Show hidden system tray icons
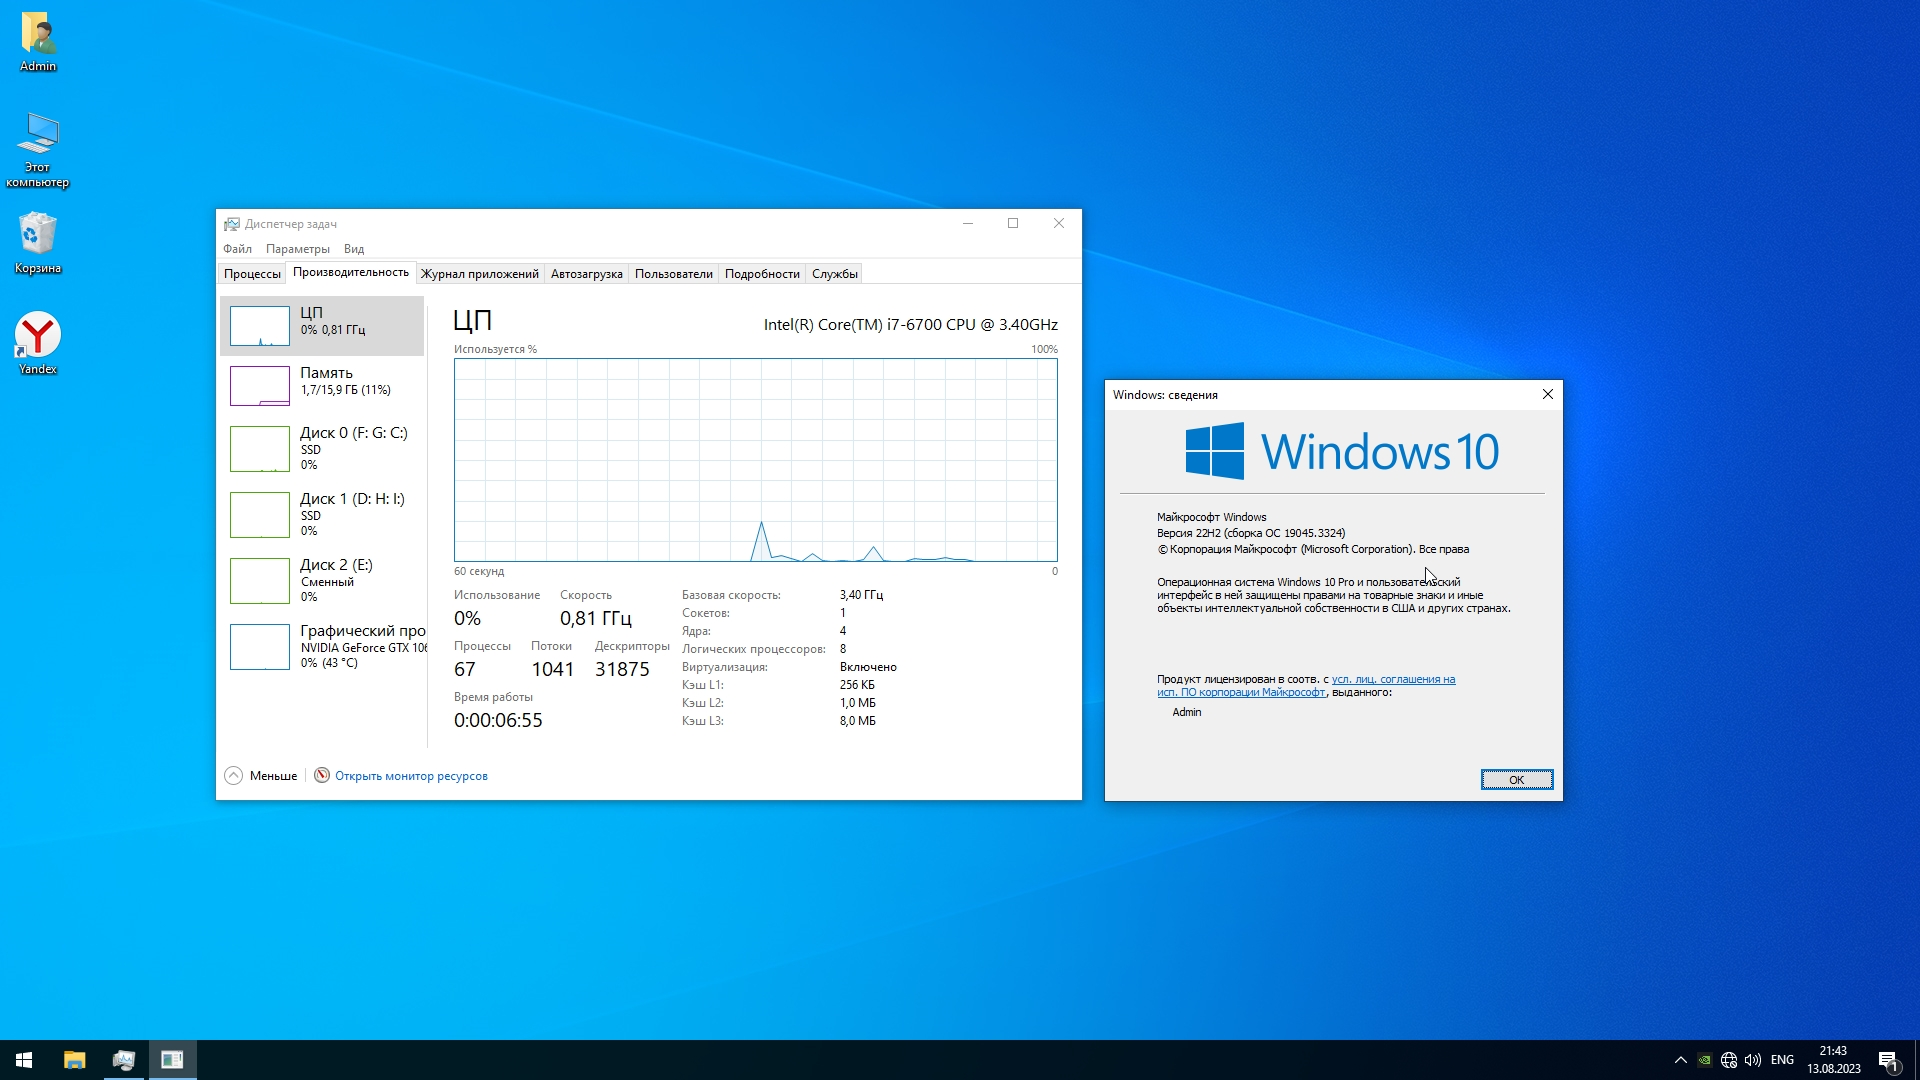Screen dimensions: 1920x1080 point(1680,1060)
